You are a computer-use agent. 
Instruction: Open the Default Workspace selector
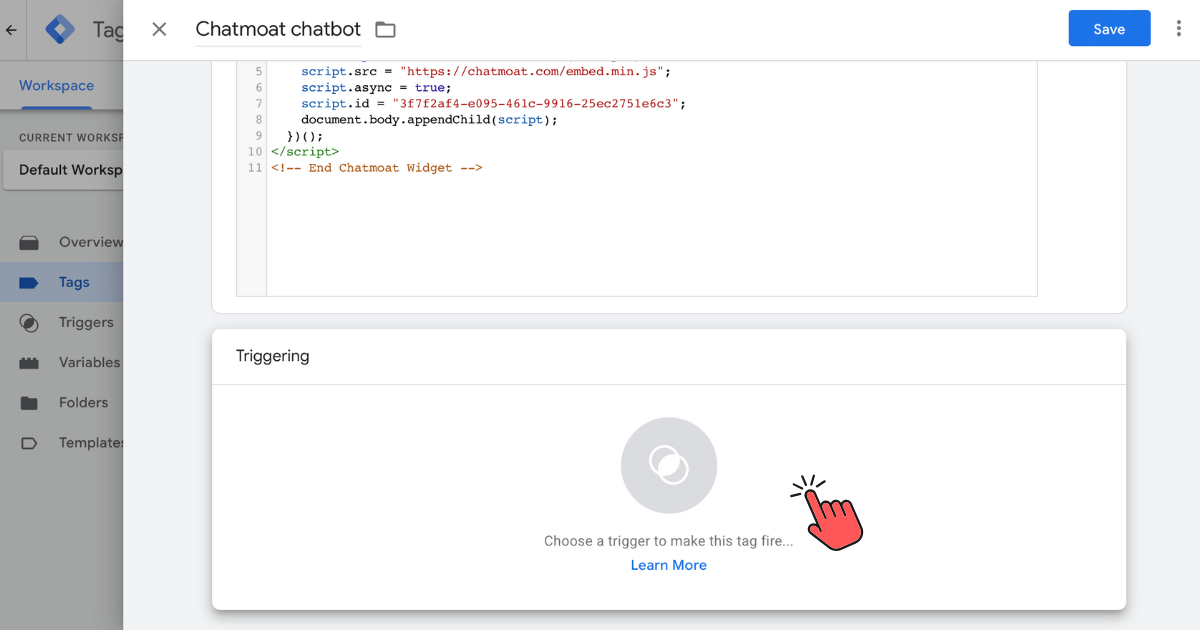pyautogui.click(x=65, y=169)
